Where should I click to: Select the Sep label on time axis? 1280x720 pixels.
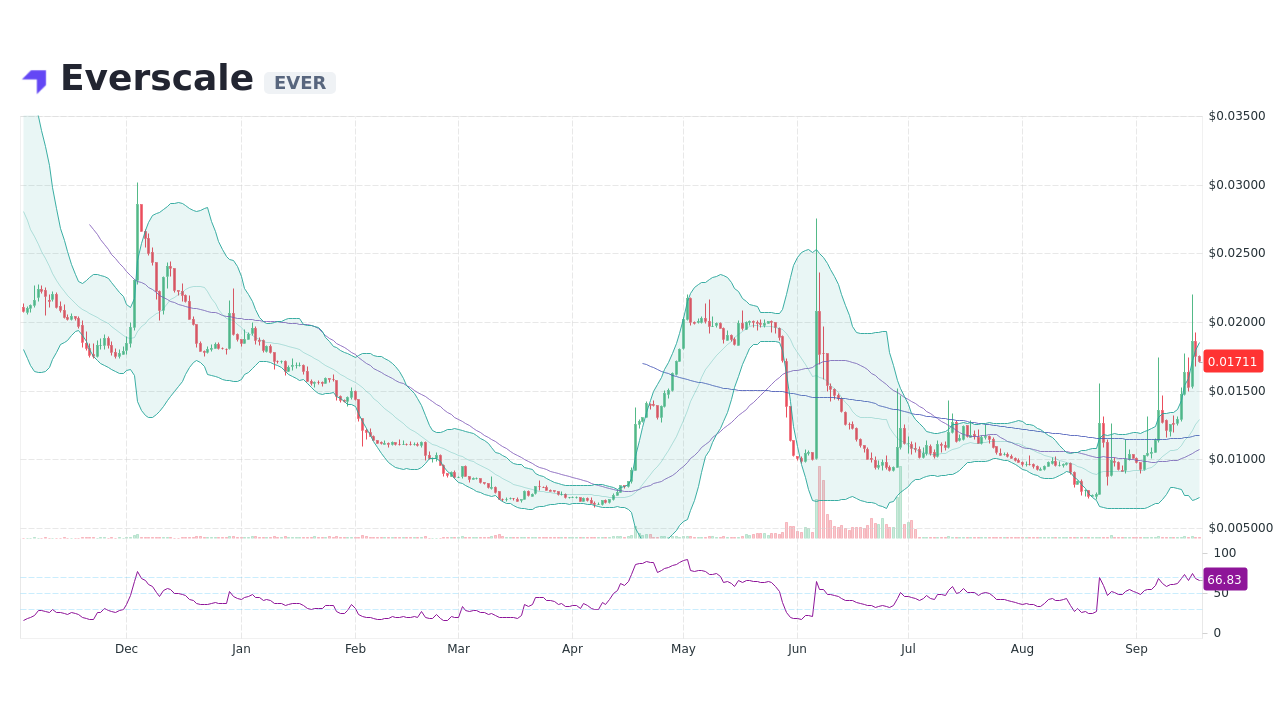pos(1136,649)
